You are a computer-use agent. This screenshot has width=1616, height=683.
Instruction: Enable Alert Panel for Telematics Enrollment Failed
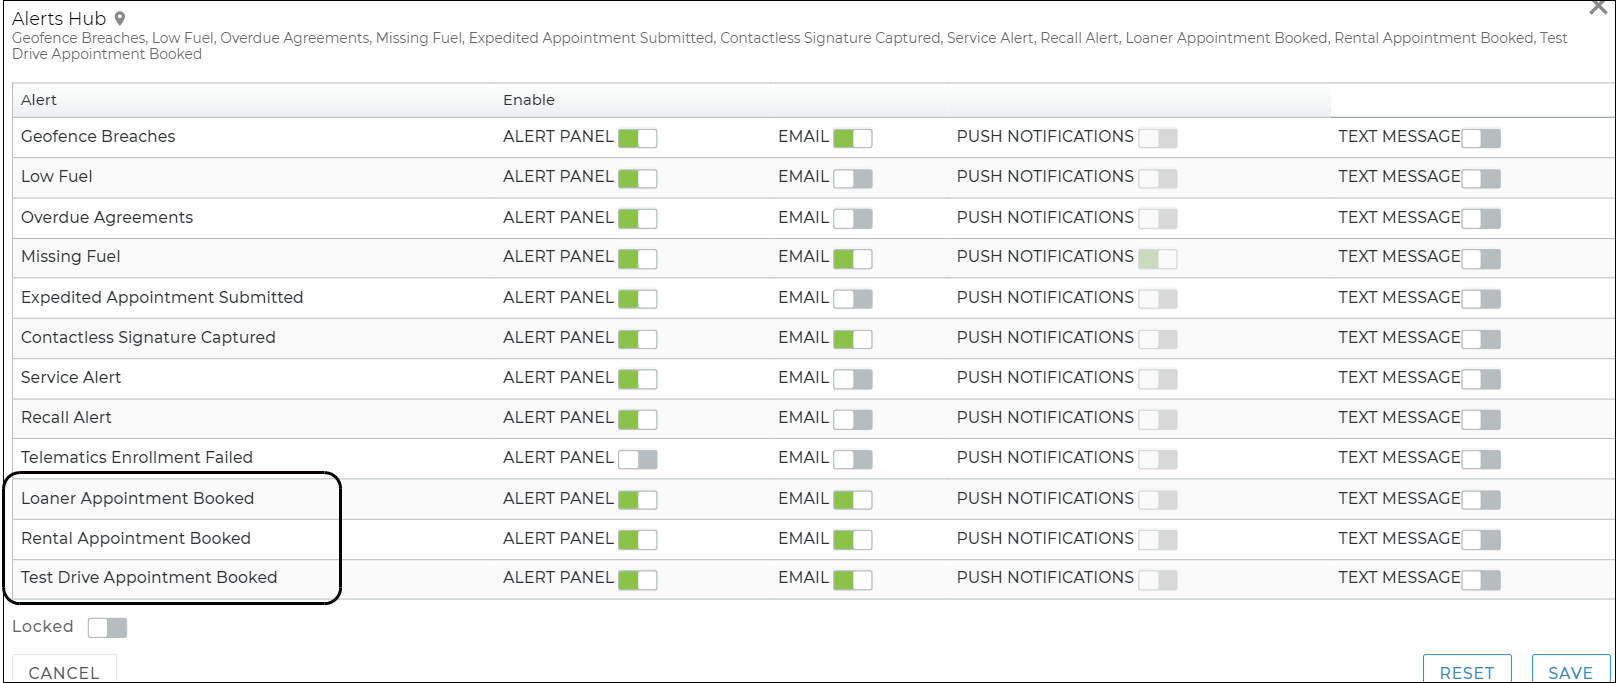(637, 459)
